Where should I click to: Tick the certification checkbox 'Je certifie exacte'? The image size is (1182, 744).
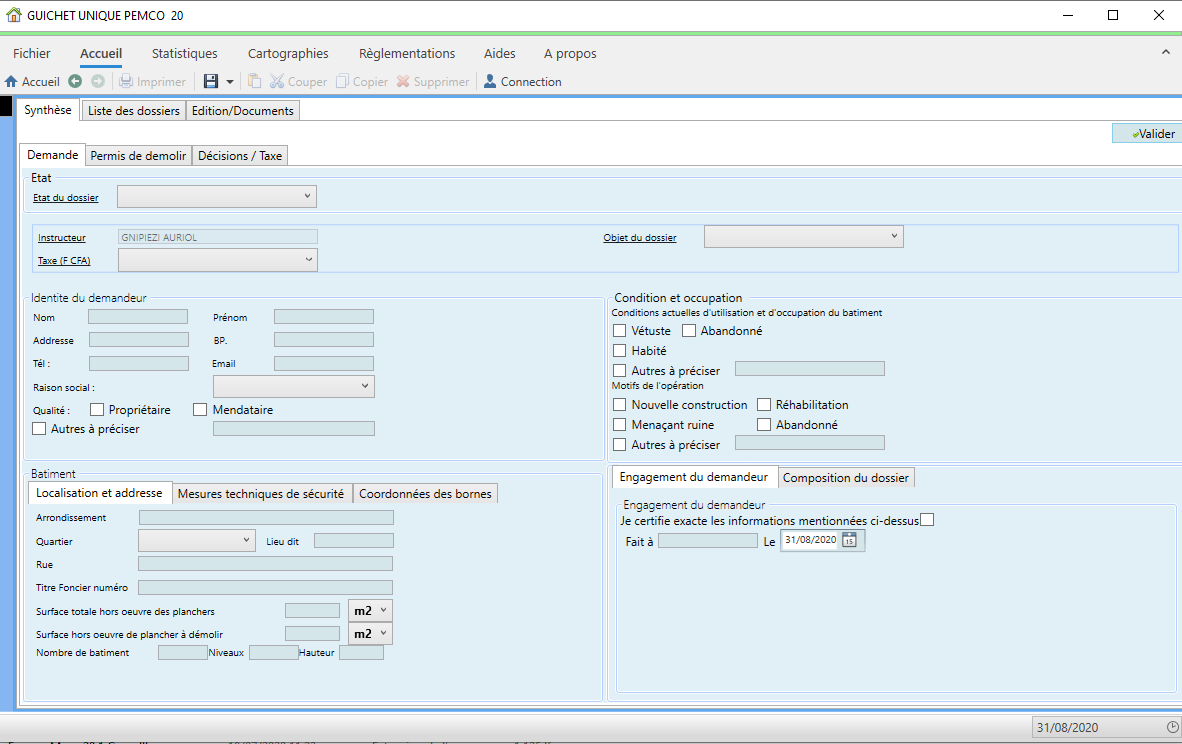(927, 519)
